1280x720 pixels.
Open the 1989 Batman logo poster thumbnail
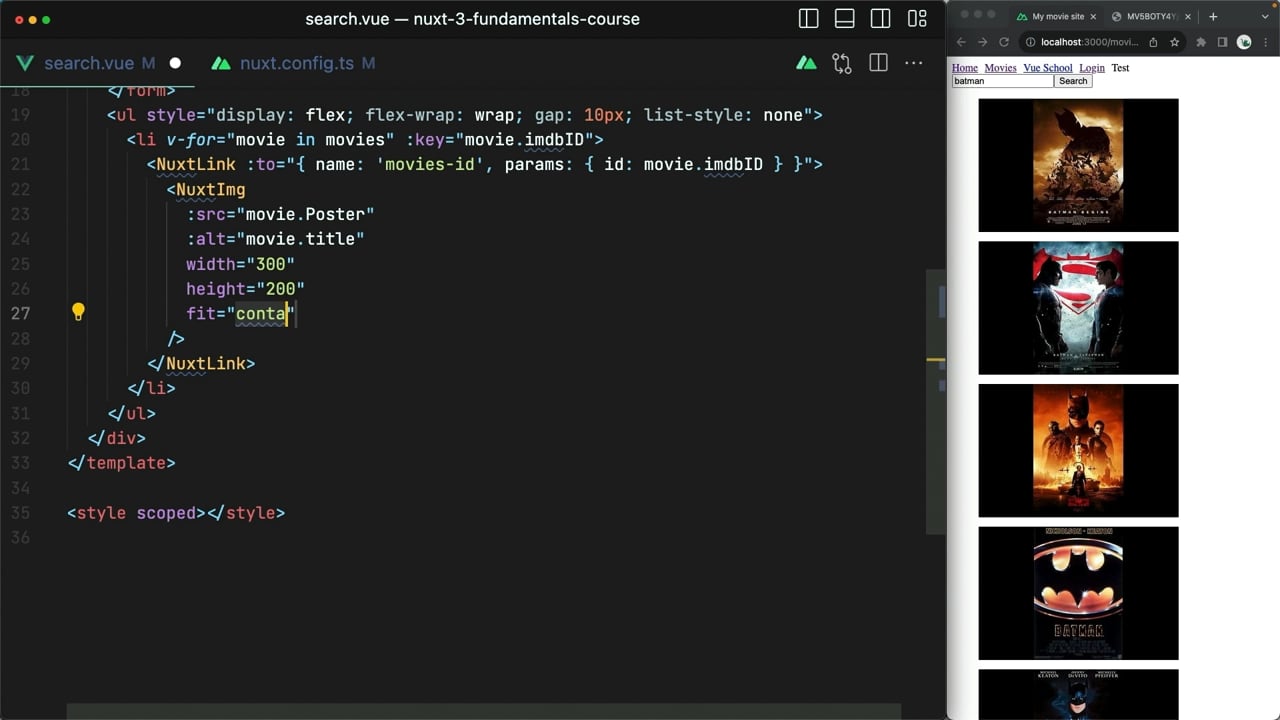pos(1078,593)
